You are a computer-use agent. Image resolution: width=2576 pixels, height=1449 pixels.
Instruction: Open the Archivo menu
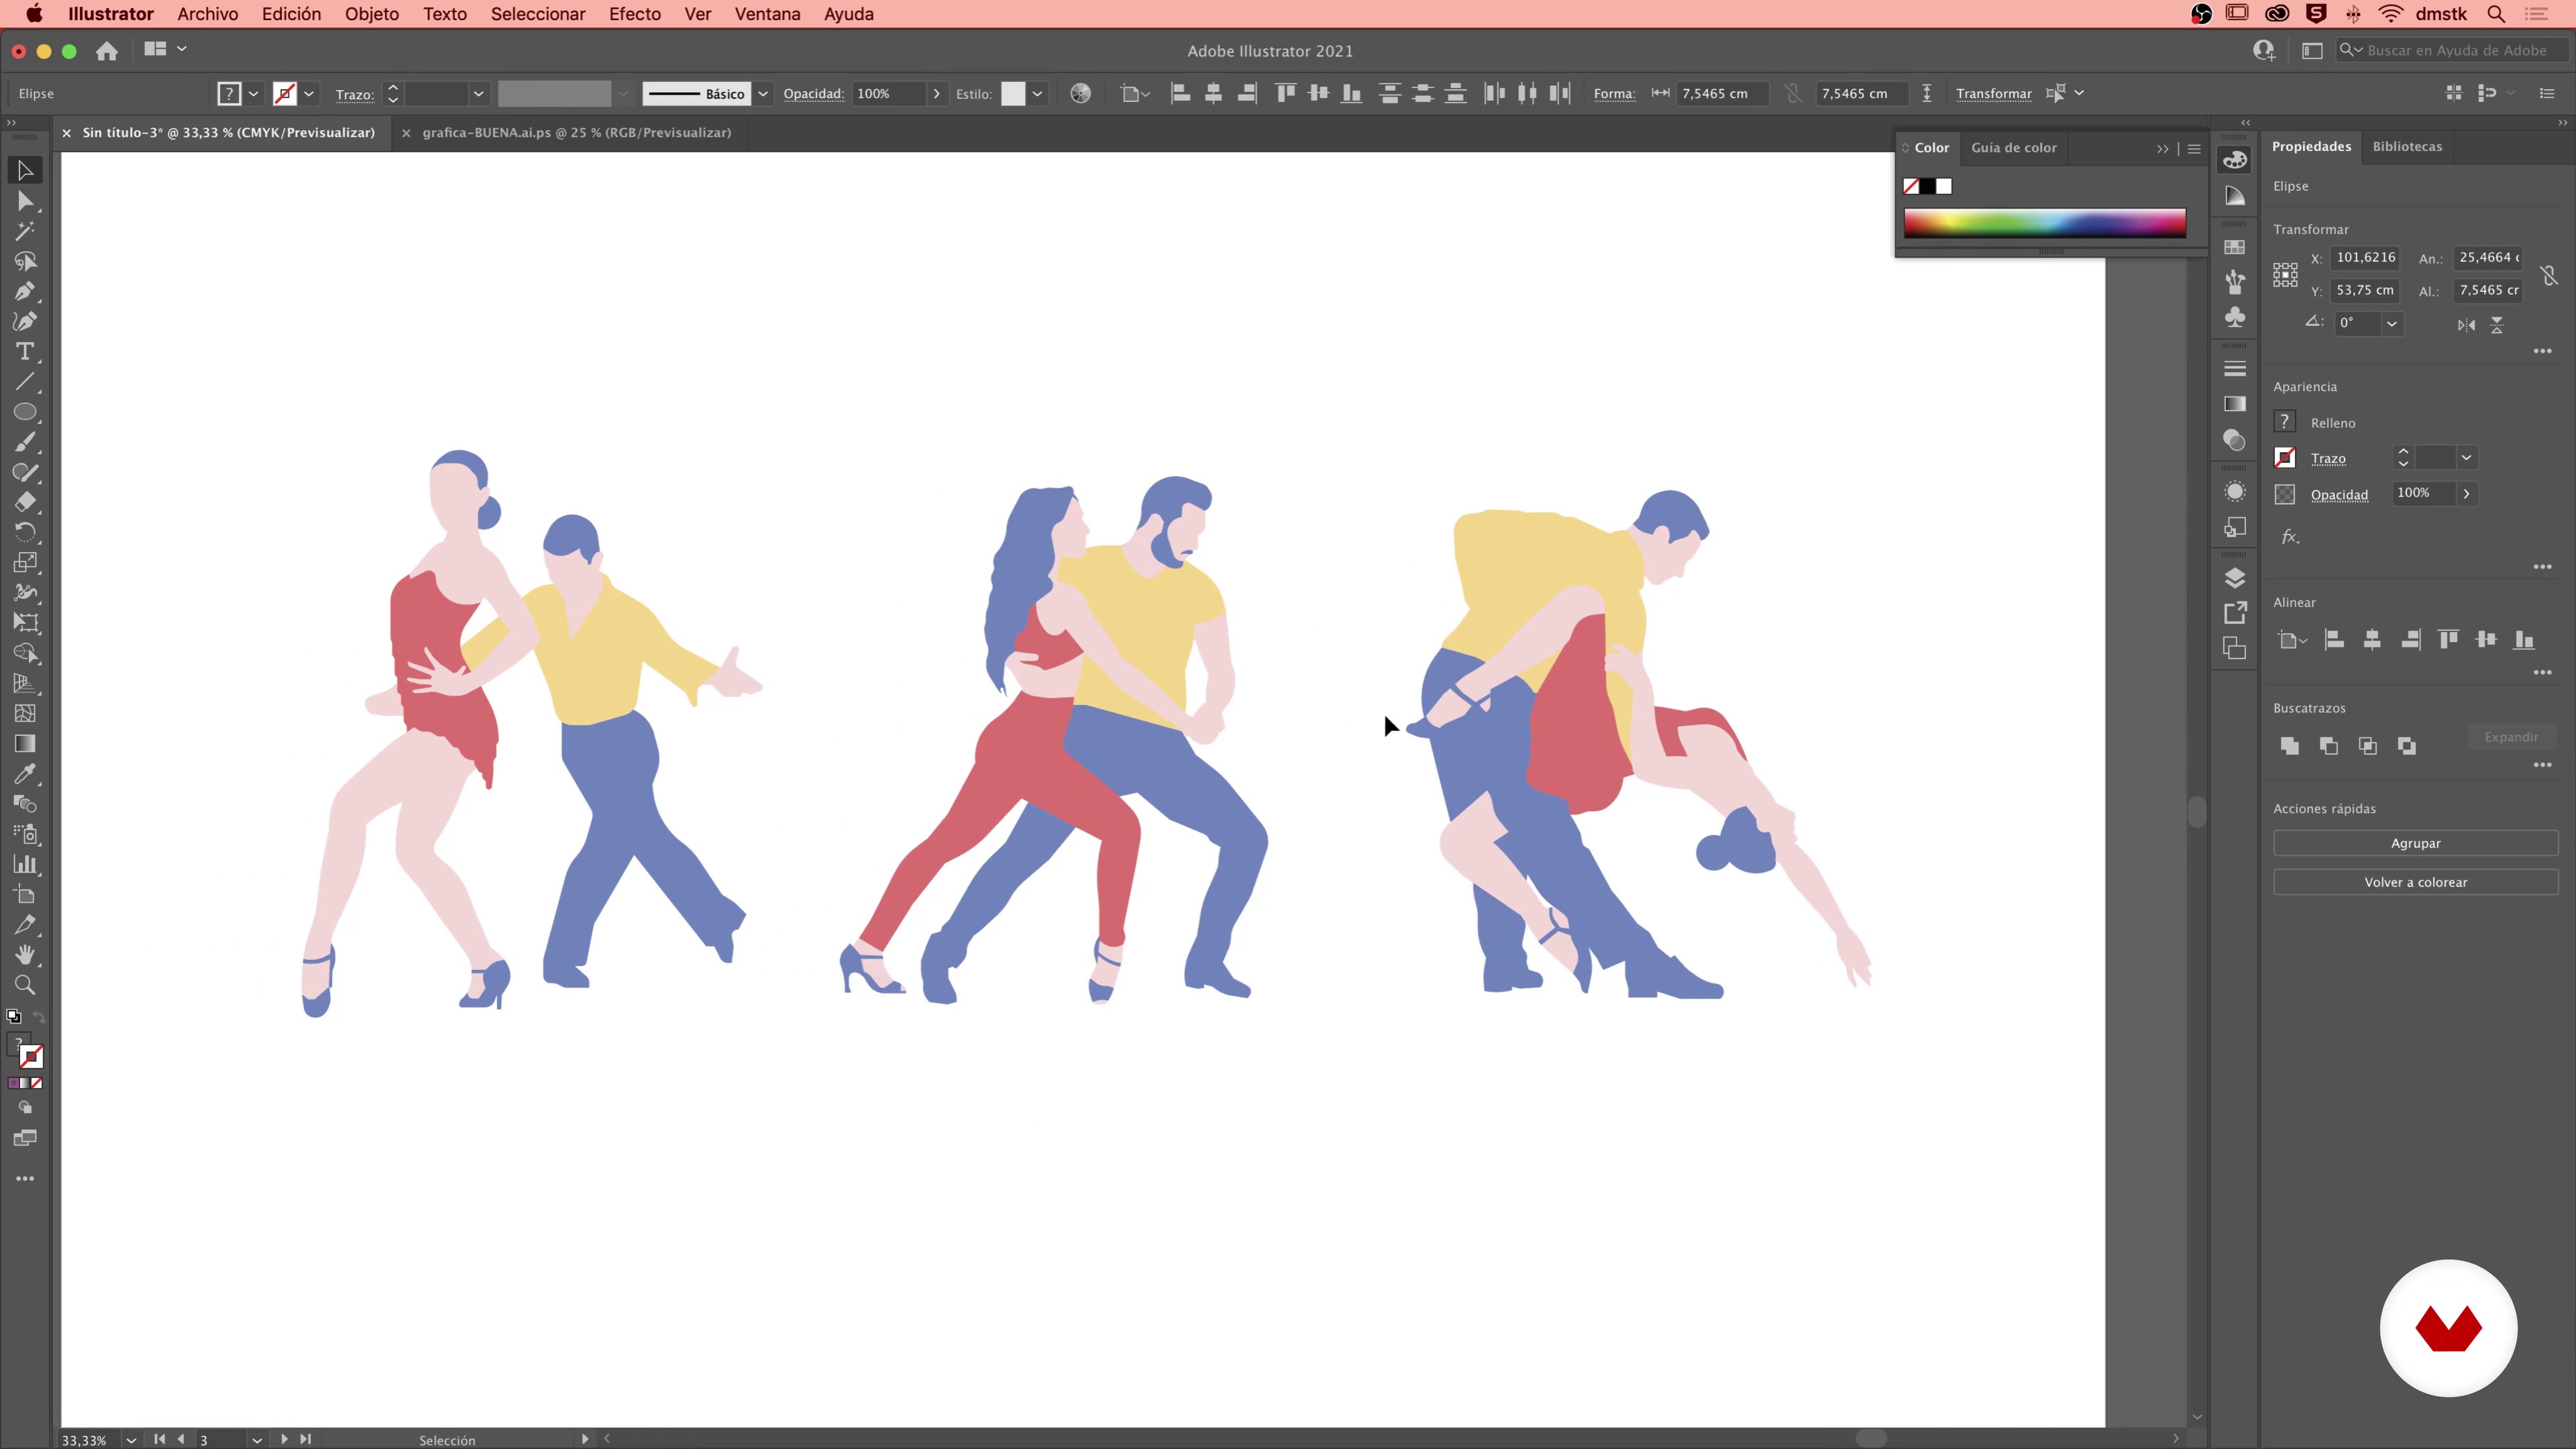207,14
